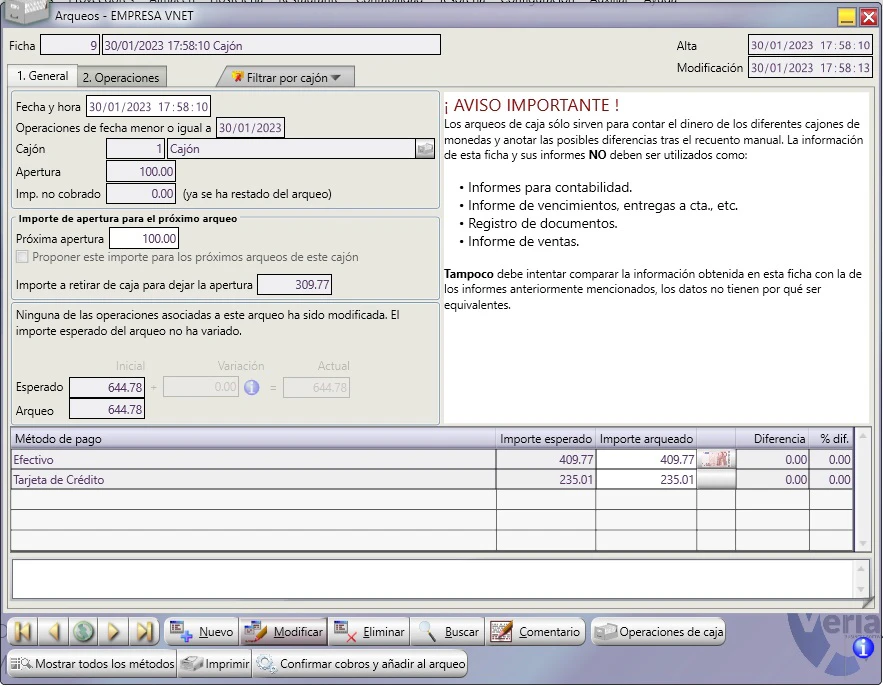Open Operaciones de caja
Image resolution: width=883 pixels, height=687 pixels.
click(x=658, y=632)
